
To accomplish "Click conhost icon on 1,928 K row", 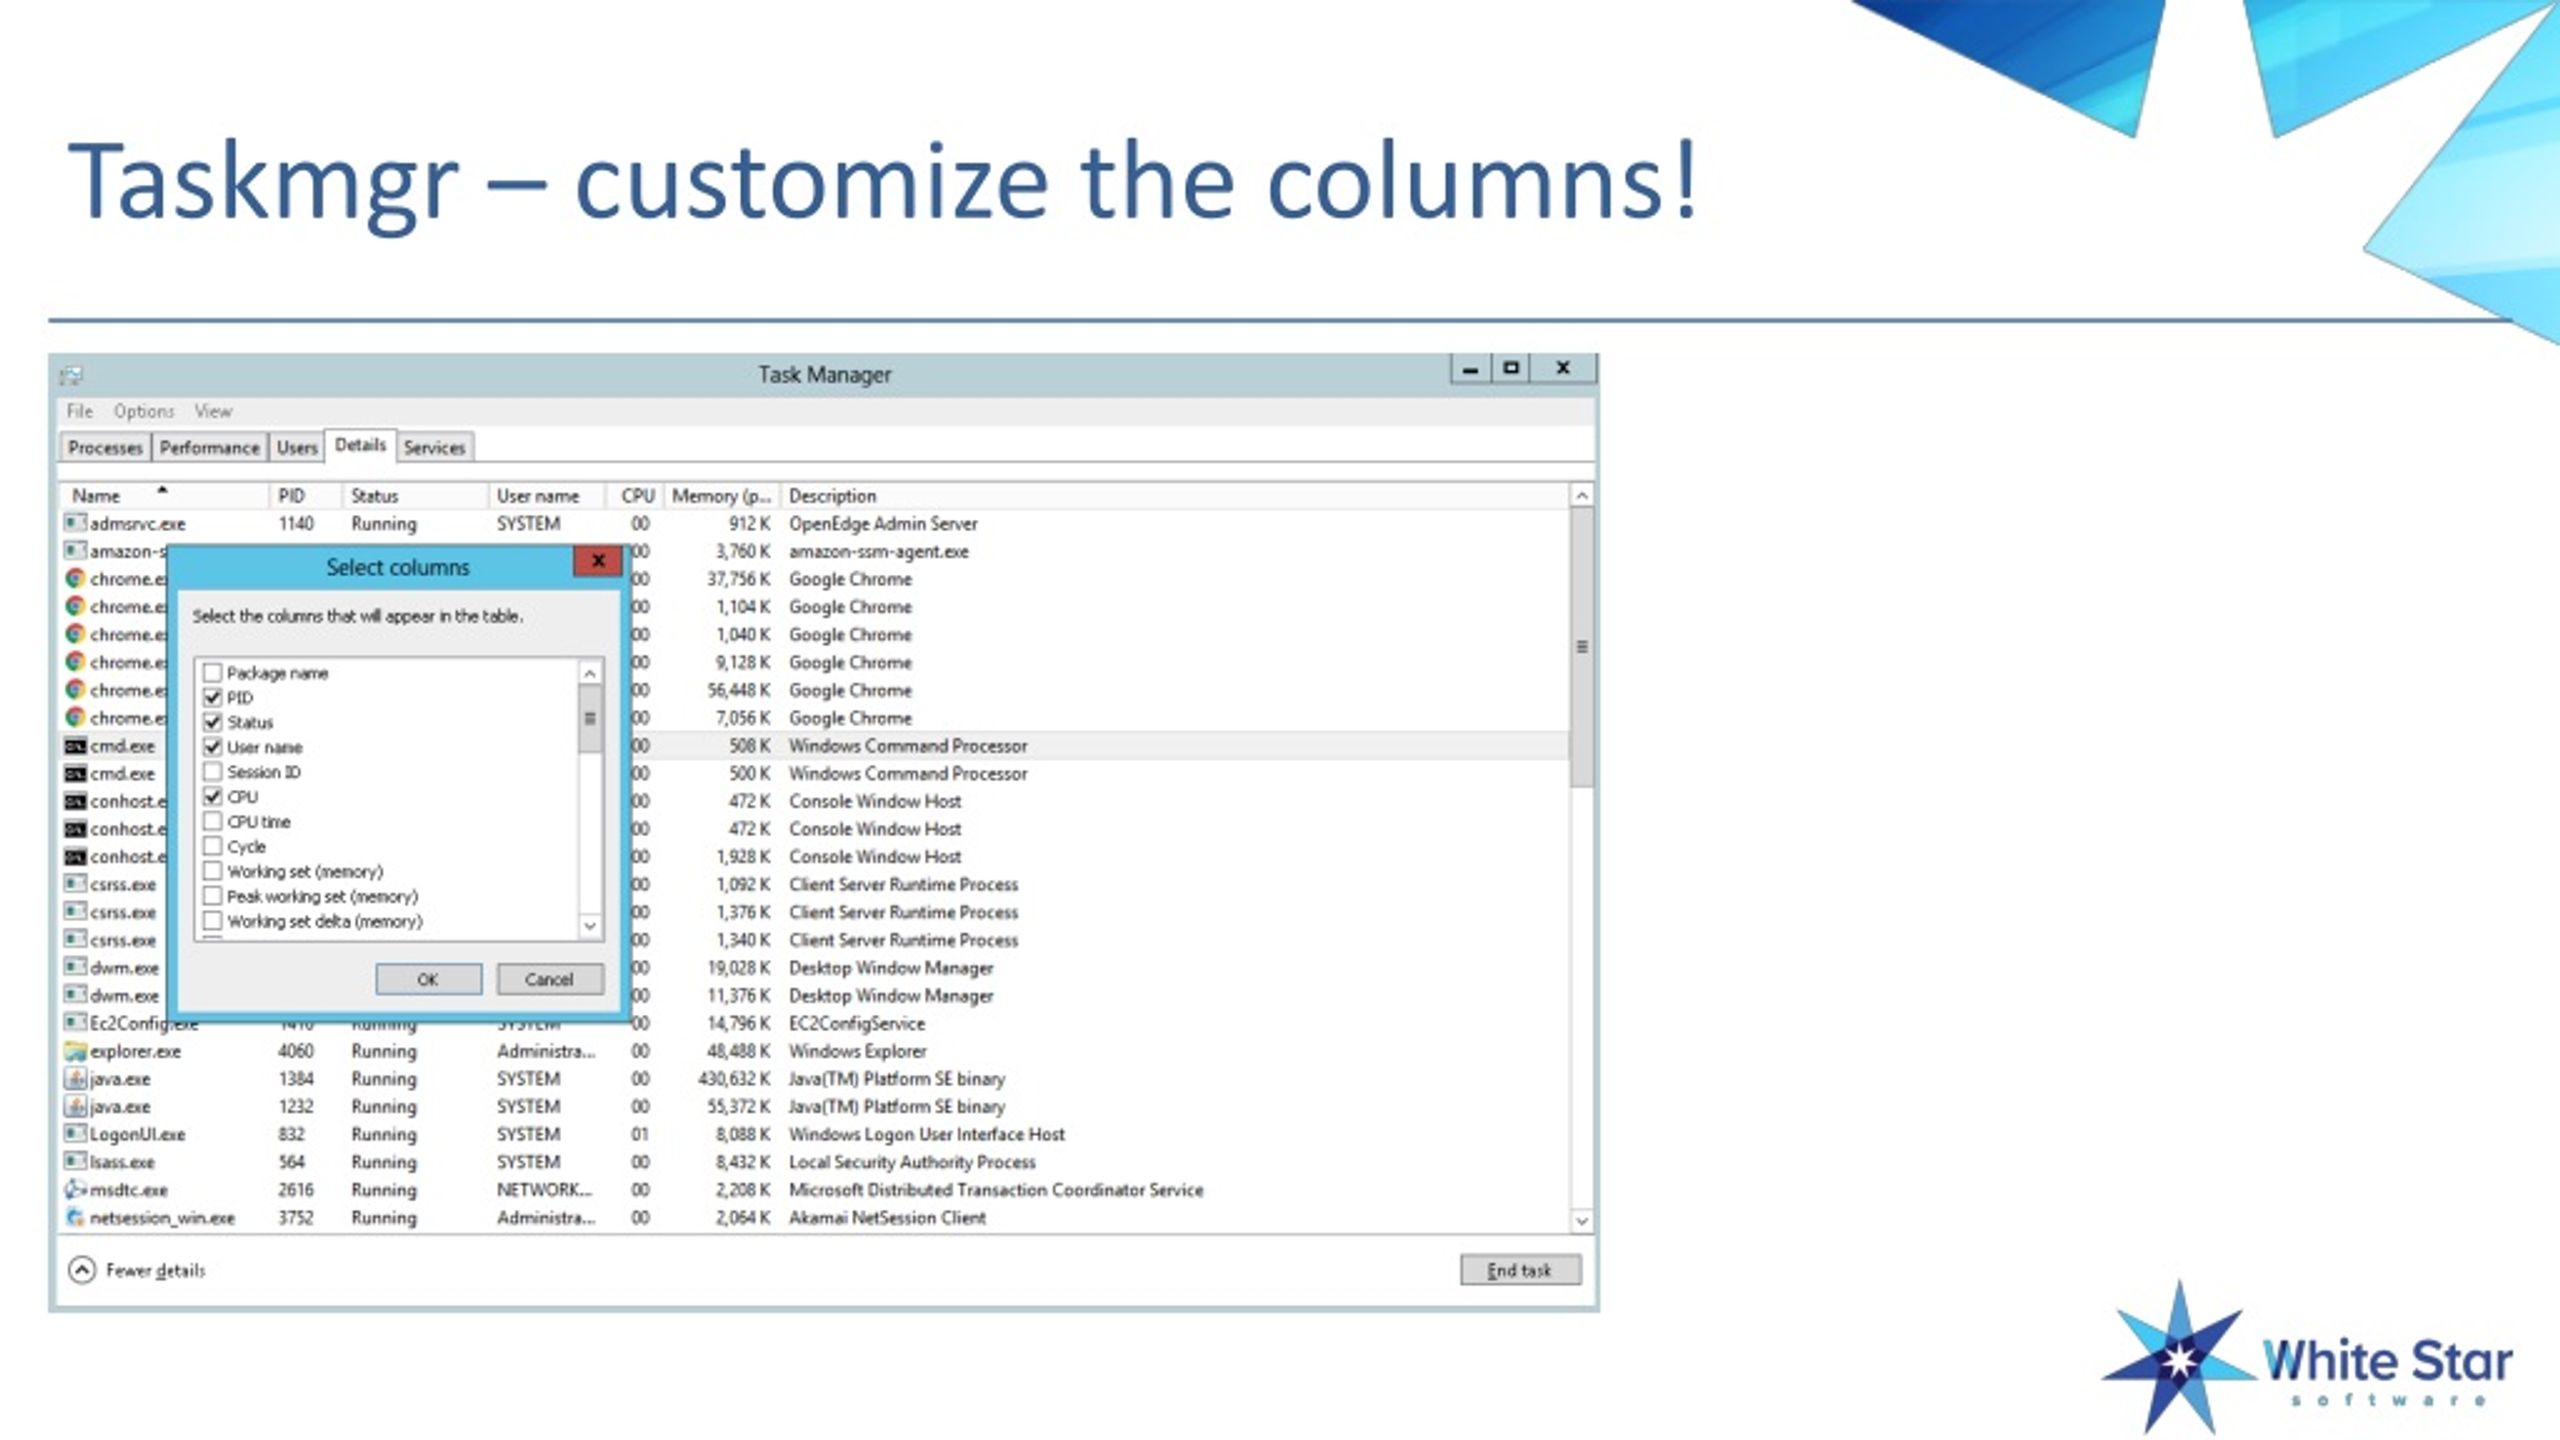I will tap(75, 857).
